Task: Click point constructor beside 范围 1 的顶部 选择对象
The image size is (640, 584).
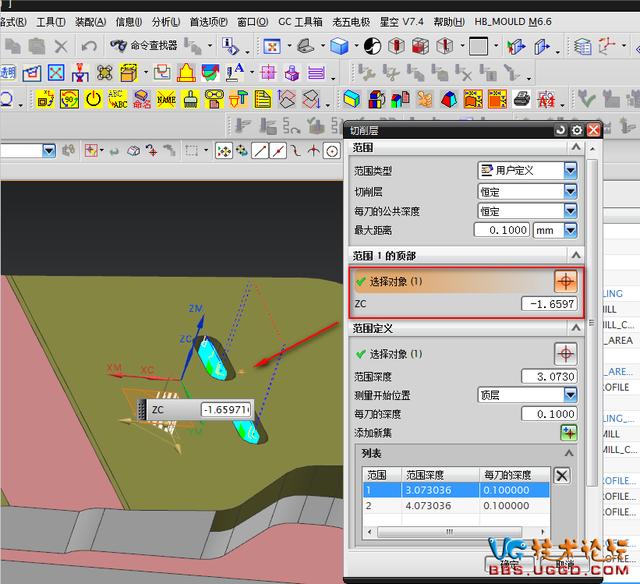Action: 566,281
